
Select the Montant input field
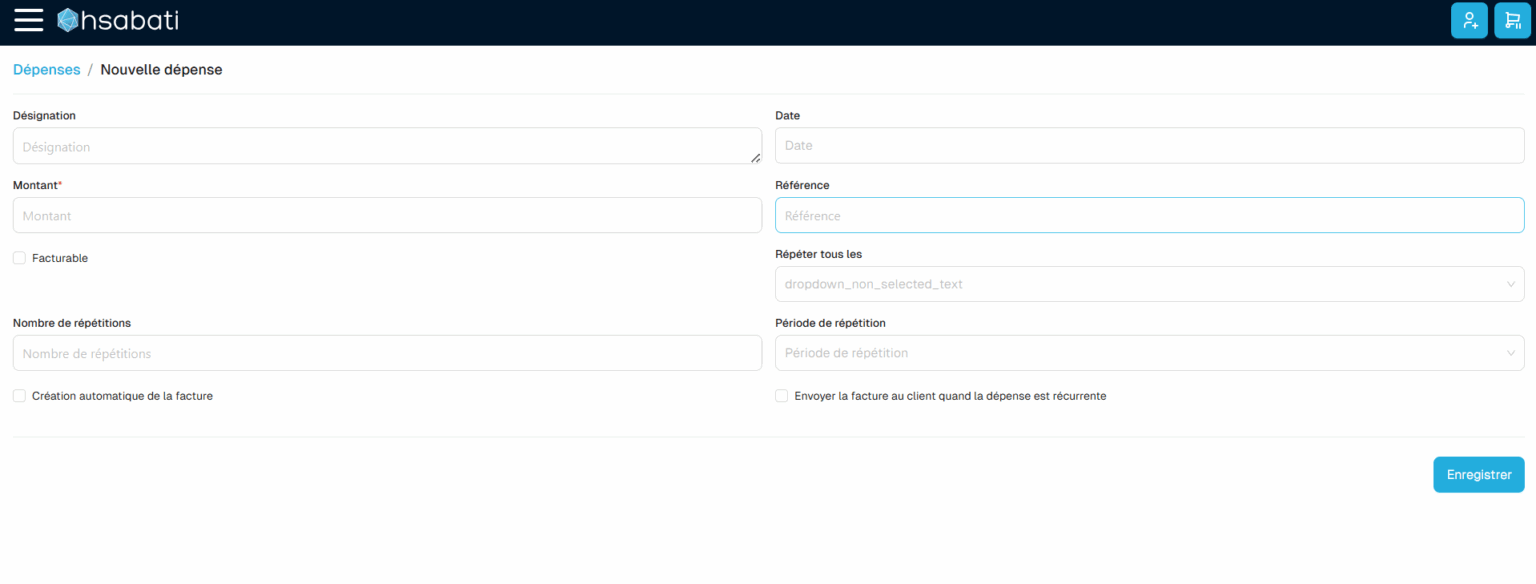(x=387, y=216)
